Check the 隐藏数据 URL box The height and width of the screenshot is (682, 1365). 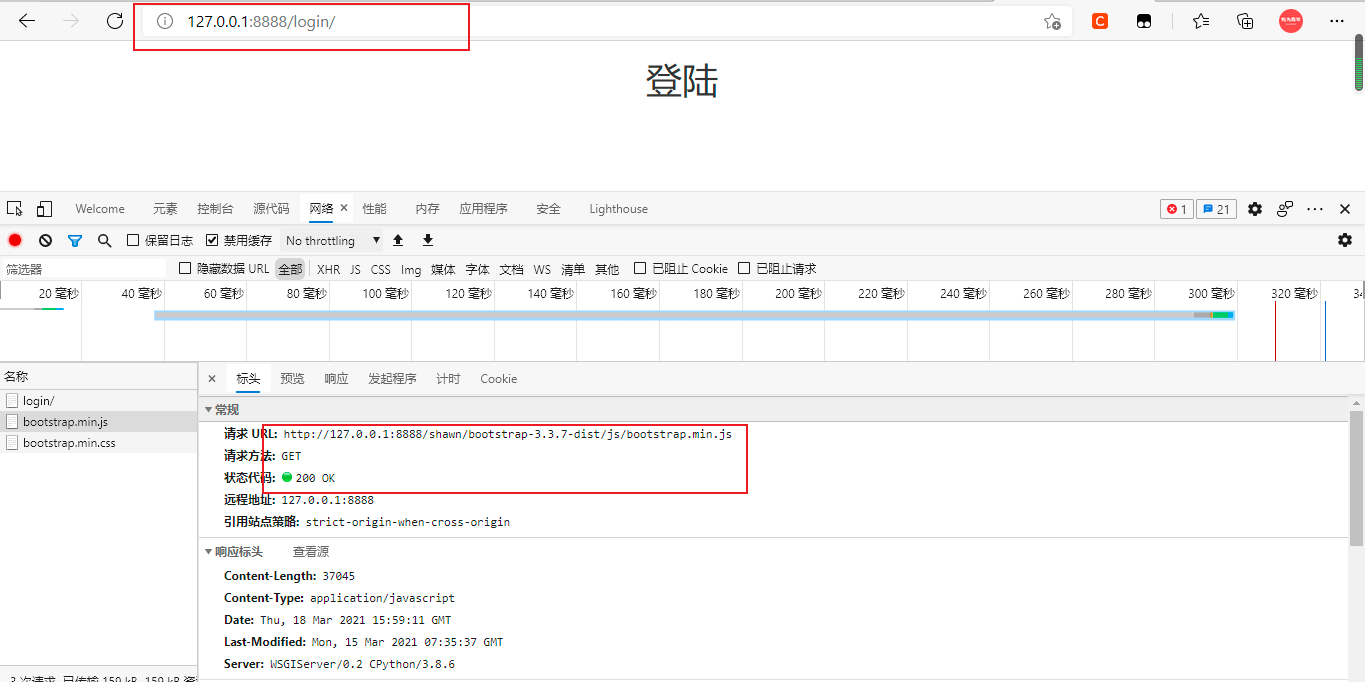pos(185,268)
